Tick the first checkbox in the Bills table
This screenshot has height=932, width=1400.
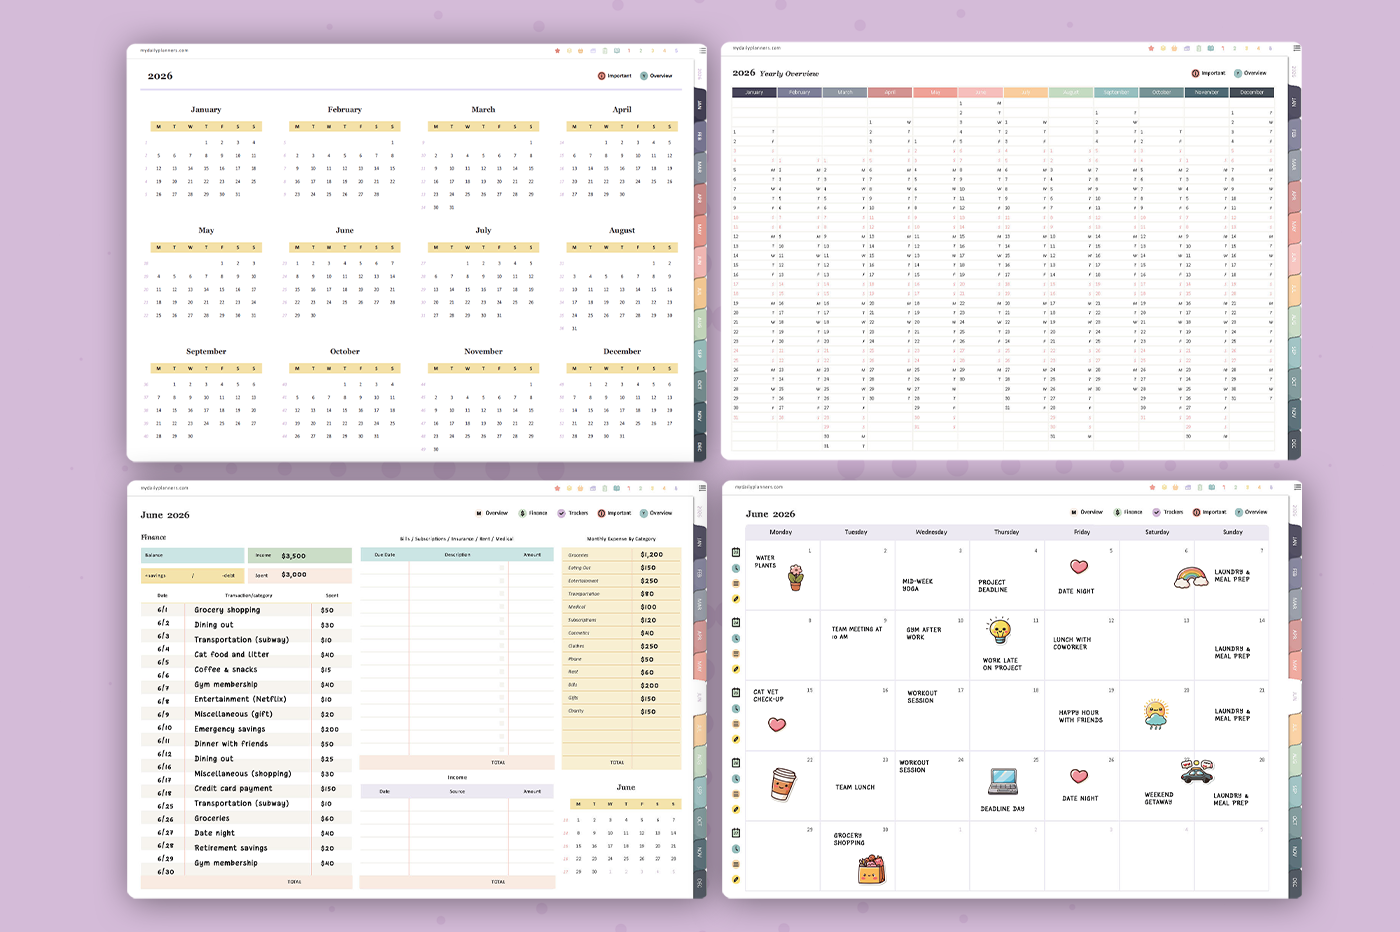click(x=502, y=567)
